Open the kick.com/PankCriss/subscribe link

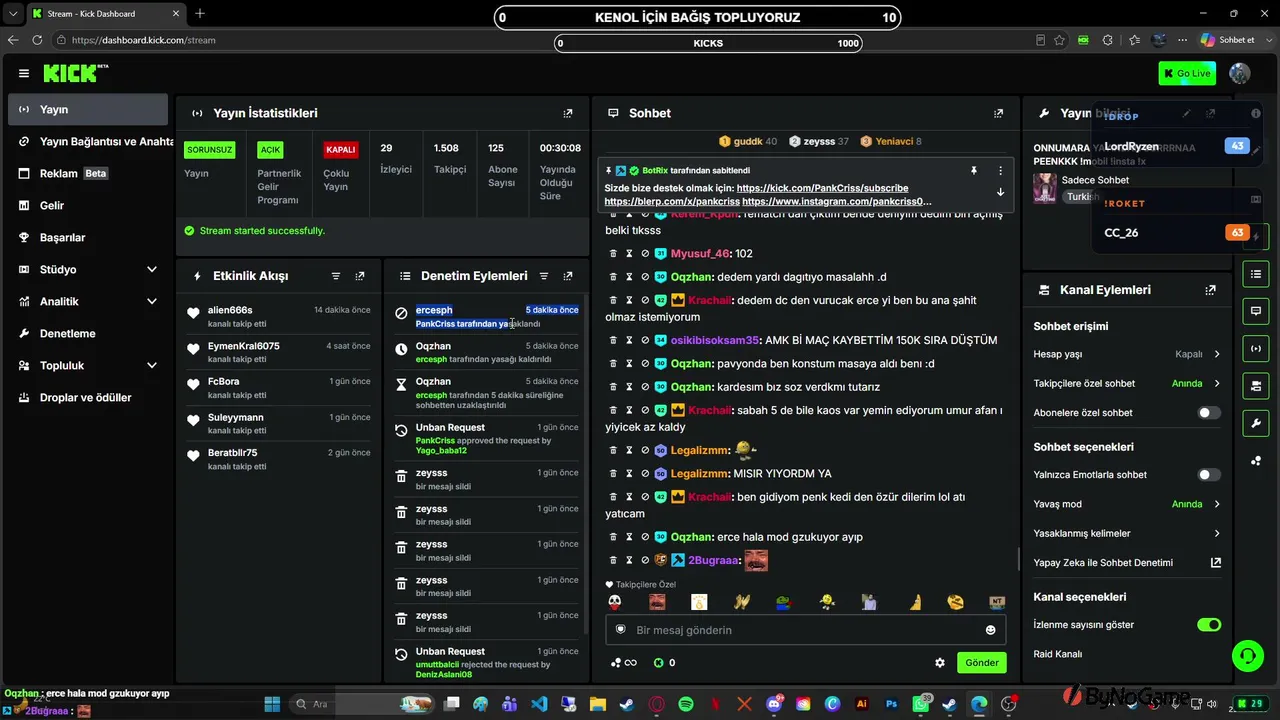click(822, 188)
